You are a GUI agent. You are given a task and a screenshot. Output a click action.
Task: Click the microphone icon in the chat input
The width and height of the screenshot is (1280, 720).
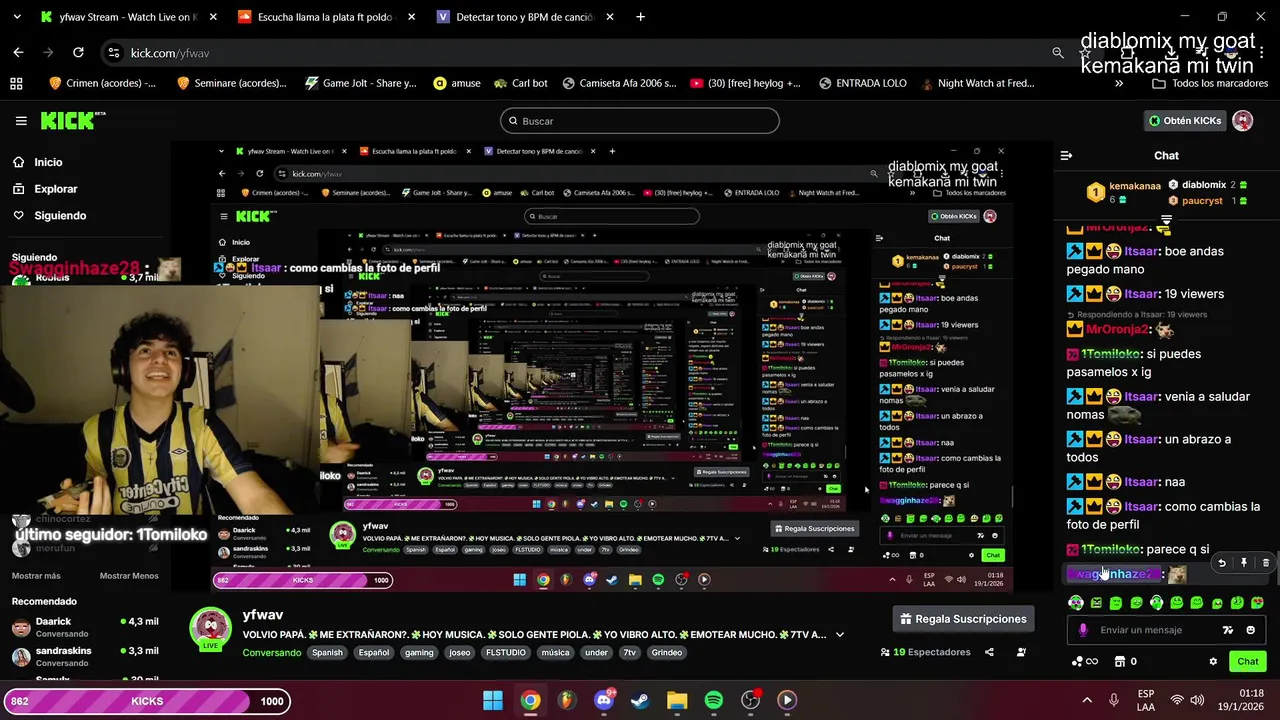pos(1083,630)
